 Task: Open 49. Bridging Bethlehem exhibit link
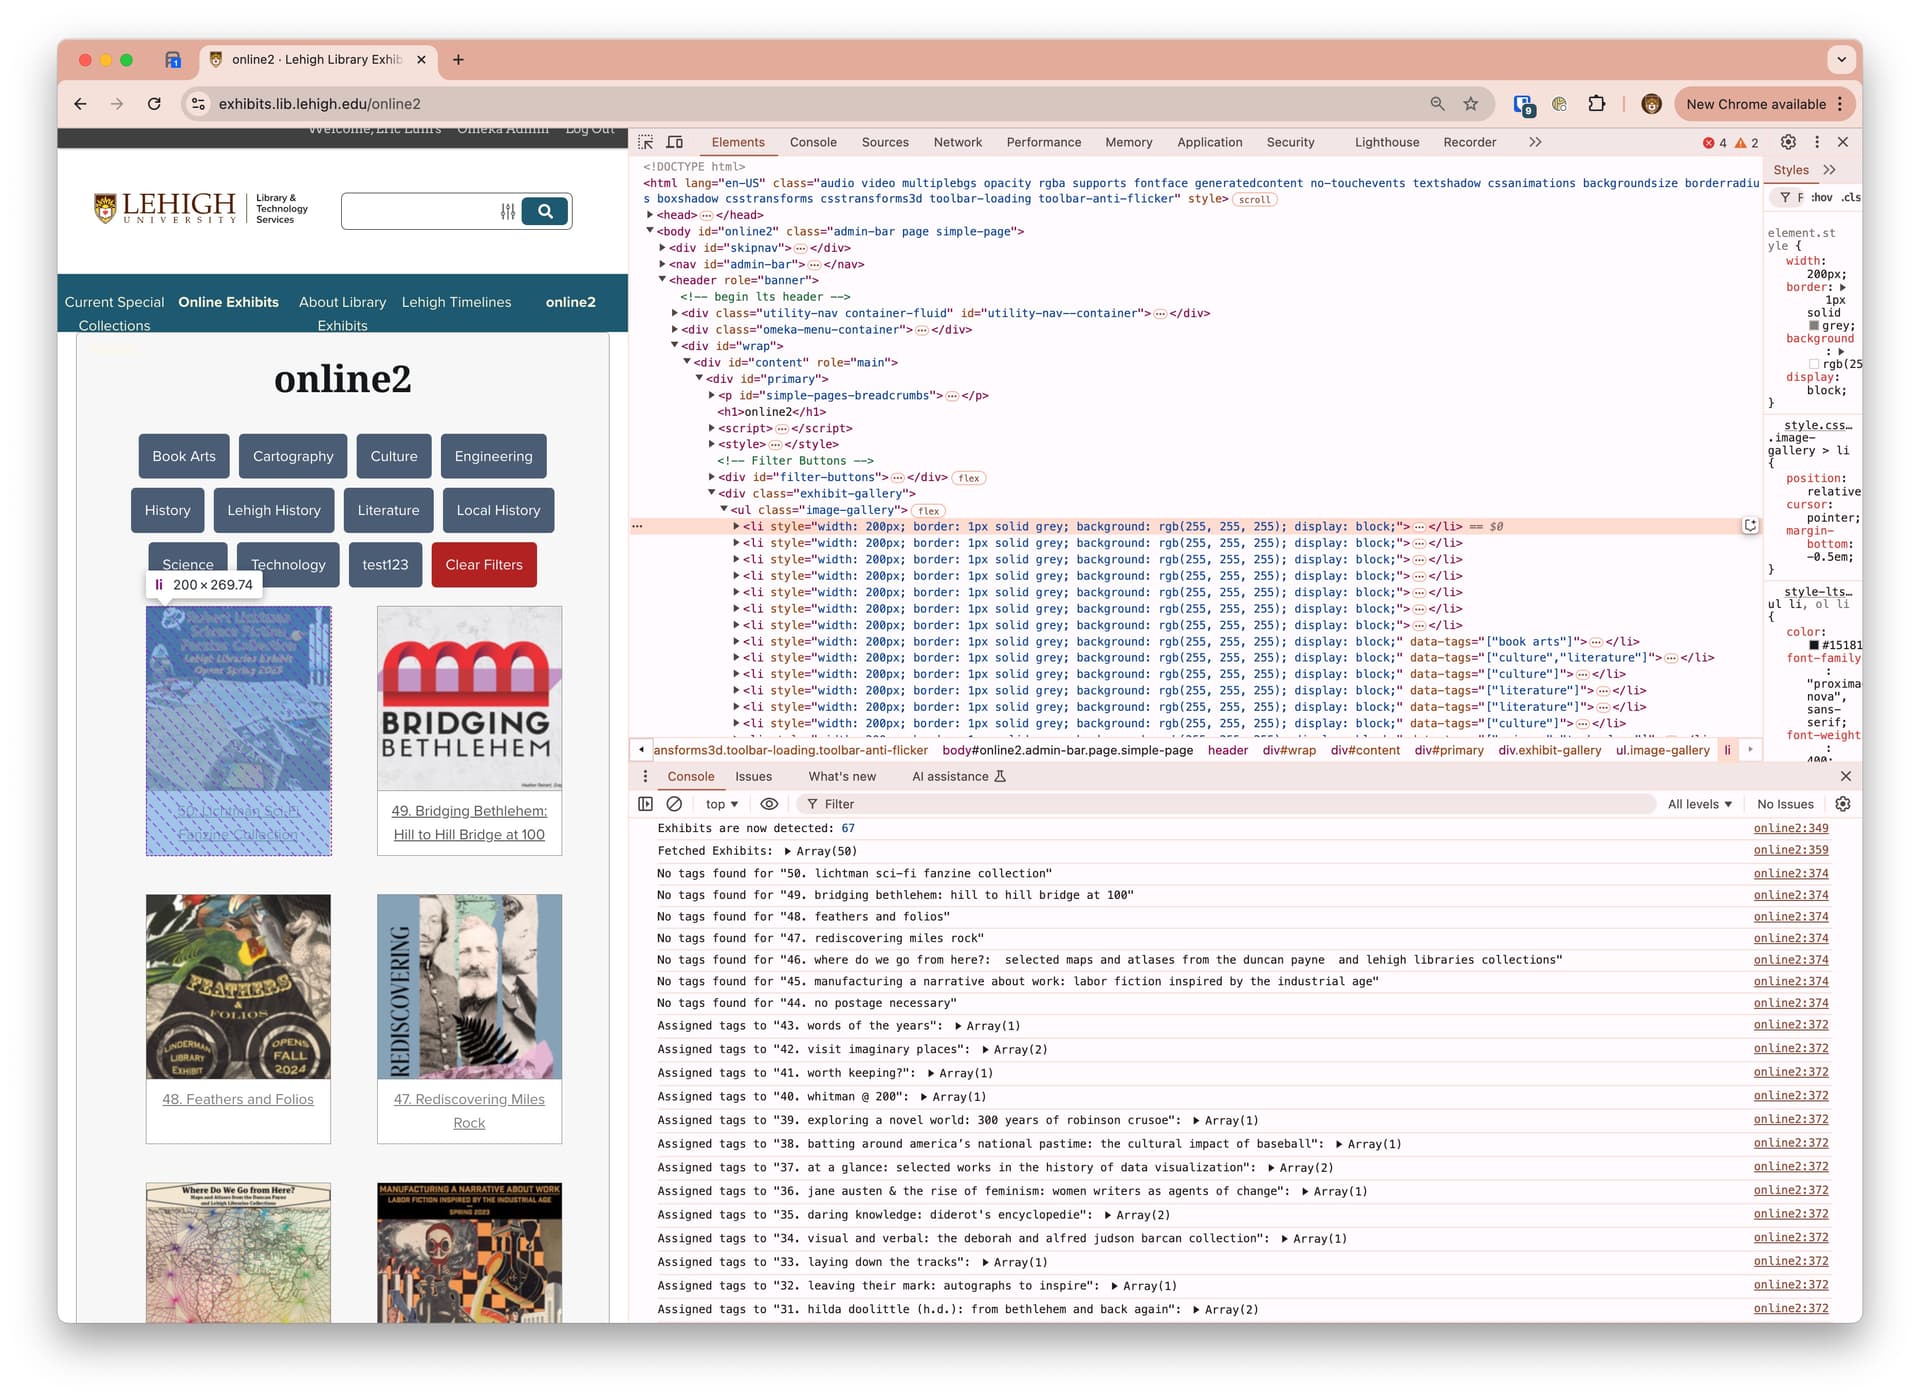469,823
